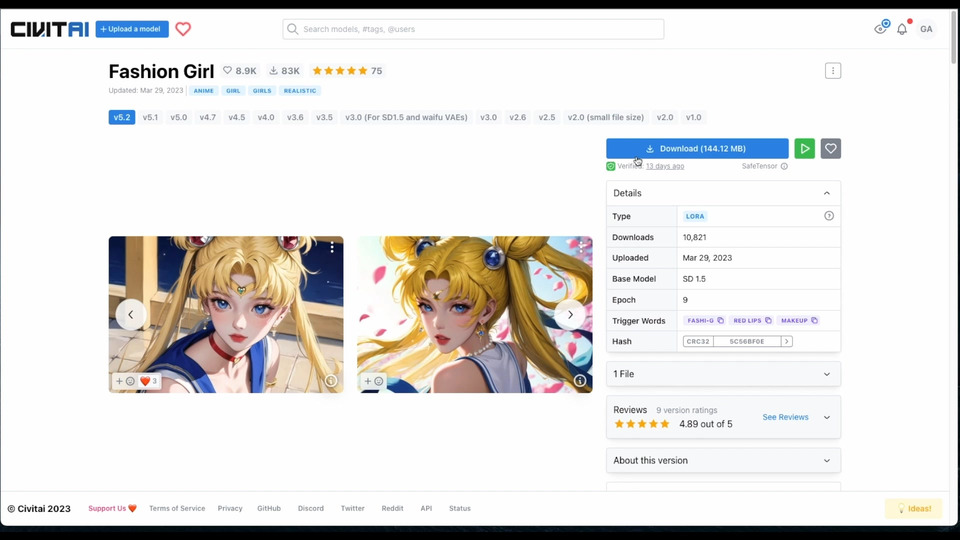The height and width of the screenshot is (540, 960).
Task: Click the page vertical scrollbar
Action: (x=954, y=37)
